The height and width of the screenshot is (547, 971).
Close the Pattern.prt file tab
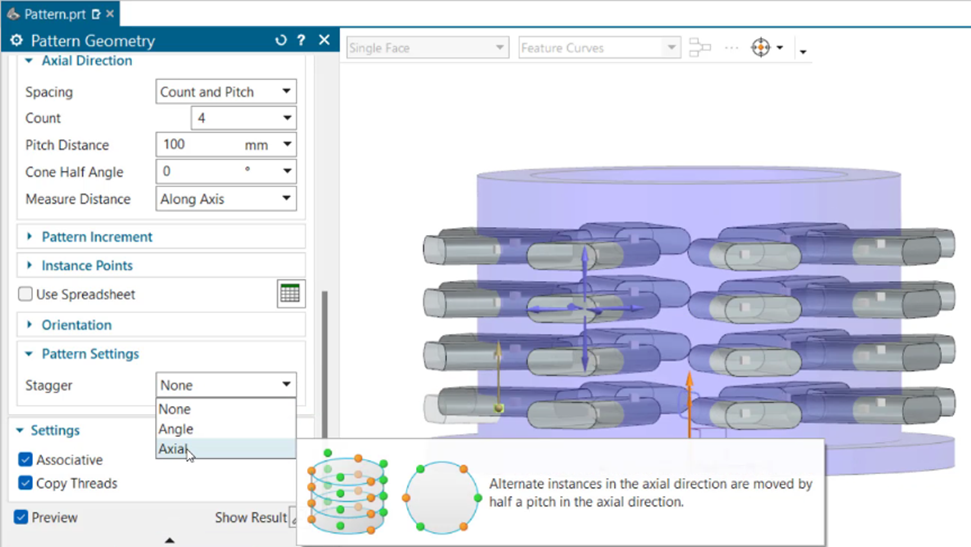tap(110, 14)
